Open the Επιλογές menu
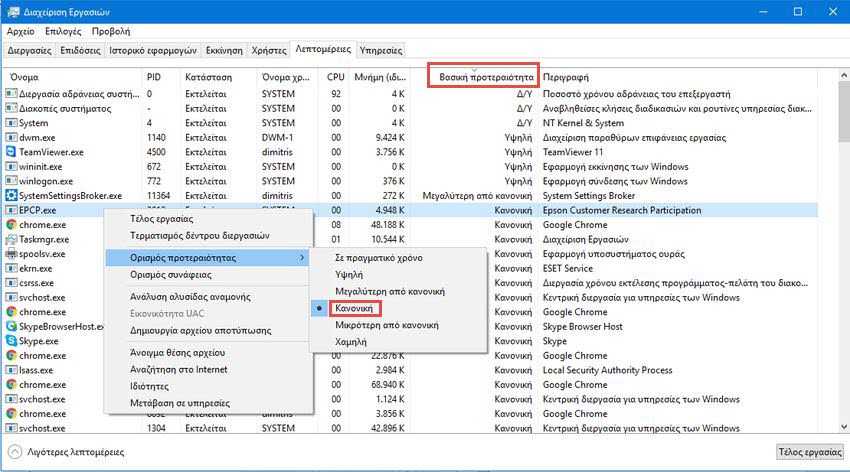This screenshot has height=472, width=850. (x=63, y=31)
